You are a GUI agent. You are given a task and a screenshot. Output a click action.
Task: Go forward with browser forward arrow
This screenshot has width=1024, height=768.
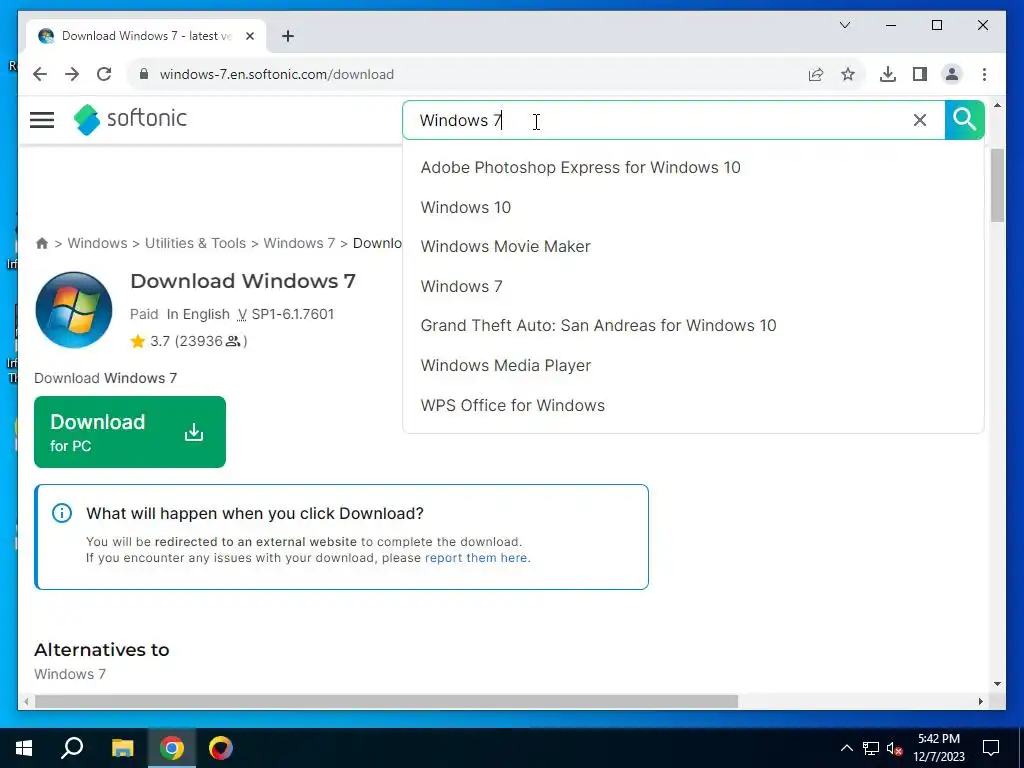pyautogui.click(x=72, y=74)
